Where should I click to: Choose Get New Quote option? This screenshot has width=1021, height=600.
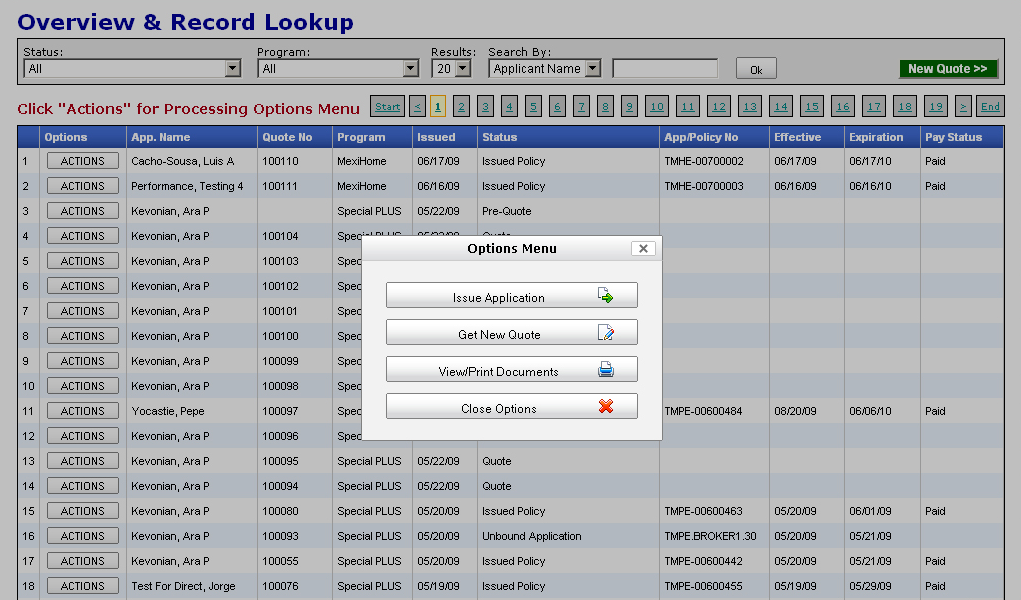tap(512, 332)
